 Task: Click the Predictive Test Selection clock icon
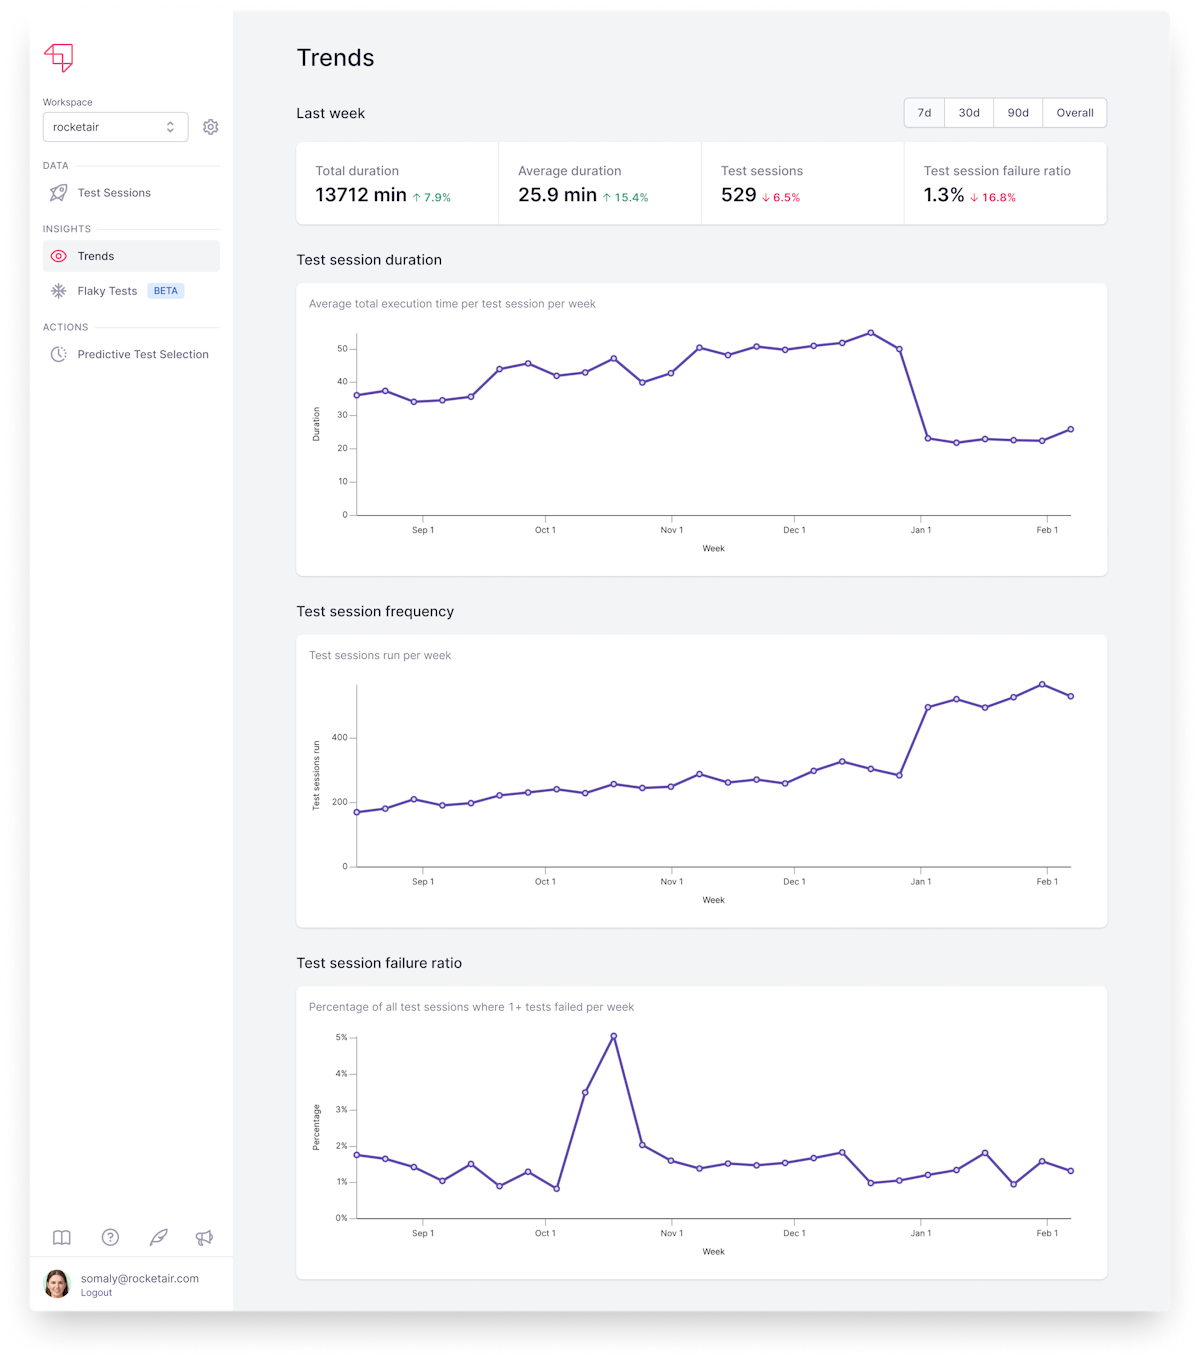point(59,354)
